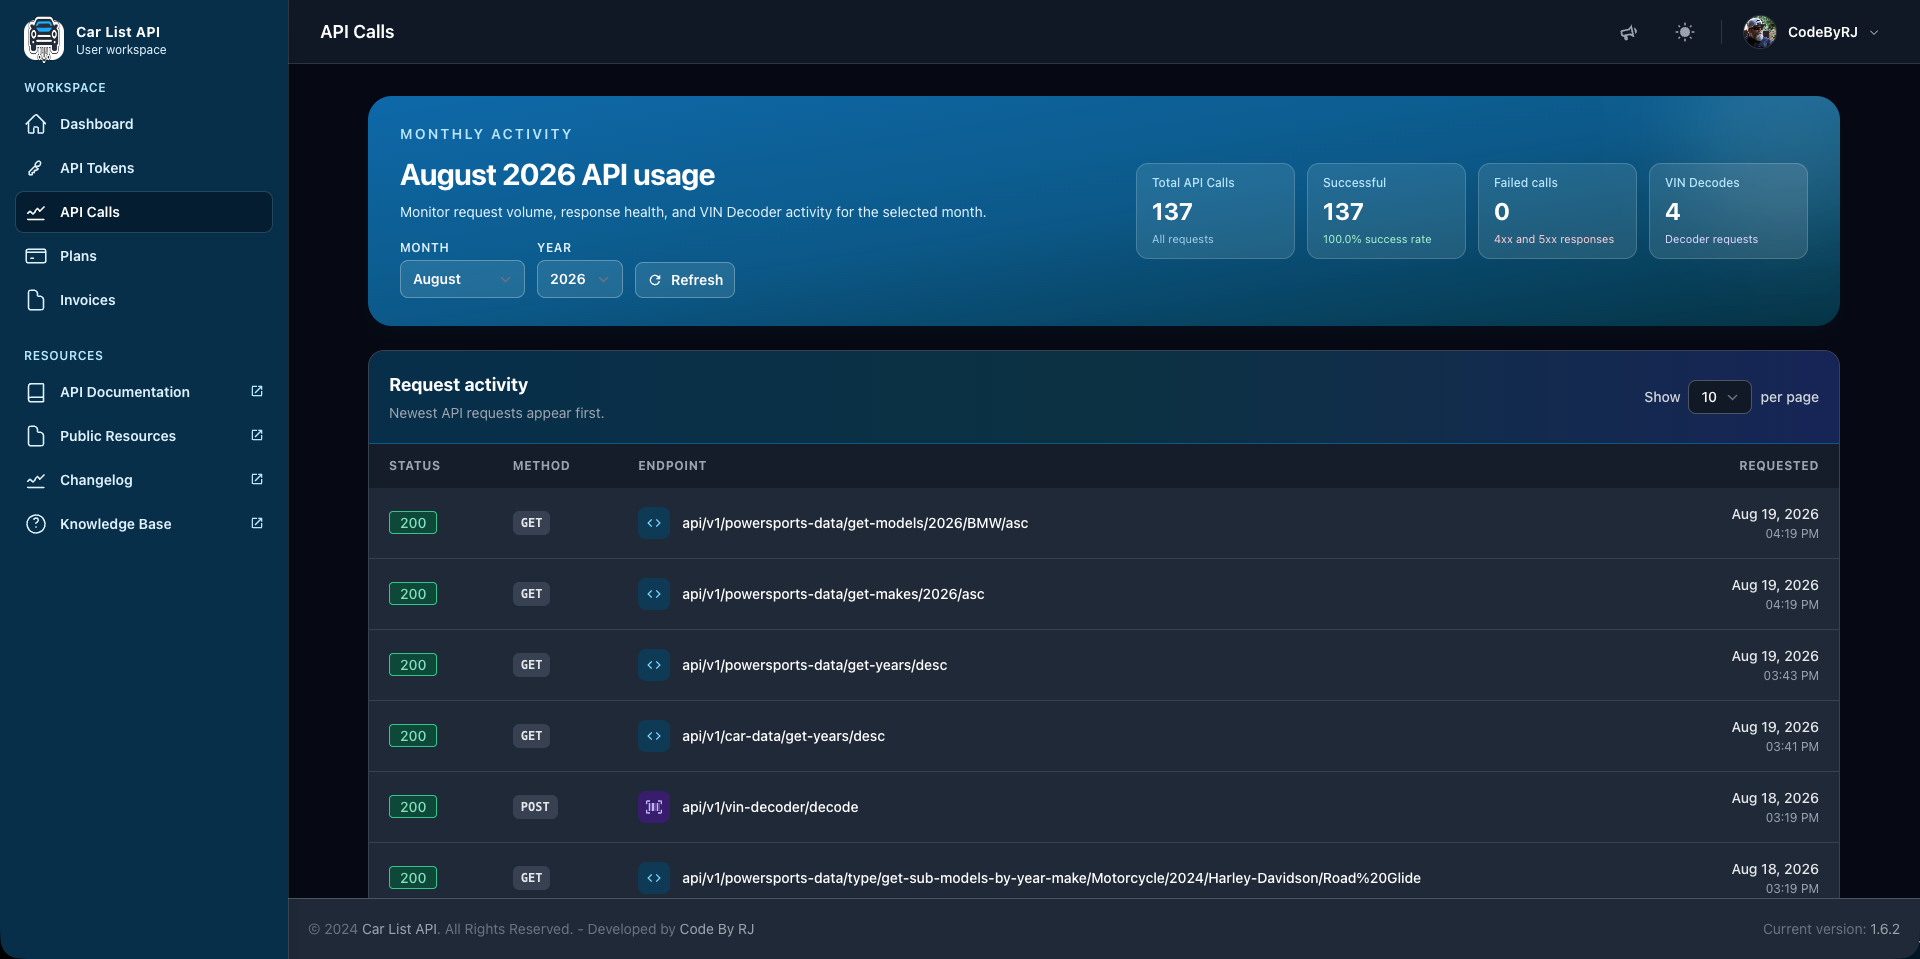1920x959 pixels.
Task: Open Code By RJ footer link
Action: (x=716, y=929)
